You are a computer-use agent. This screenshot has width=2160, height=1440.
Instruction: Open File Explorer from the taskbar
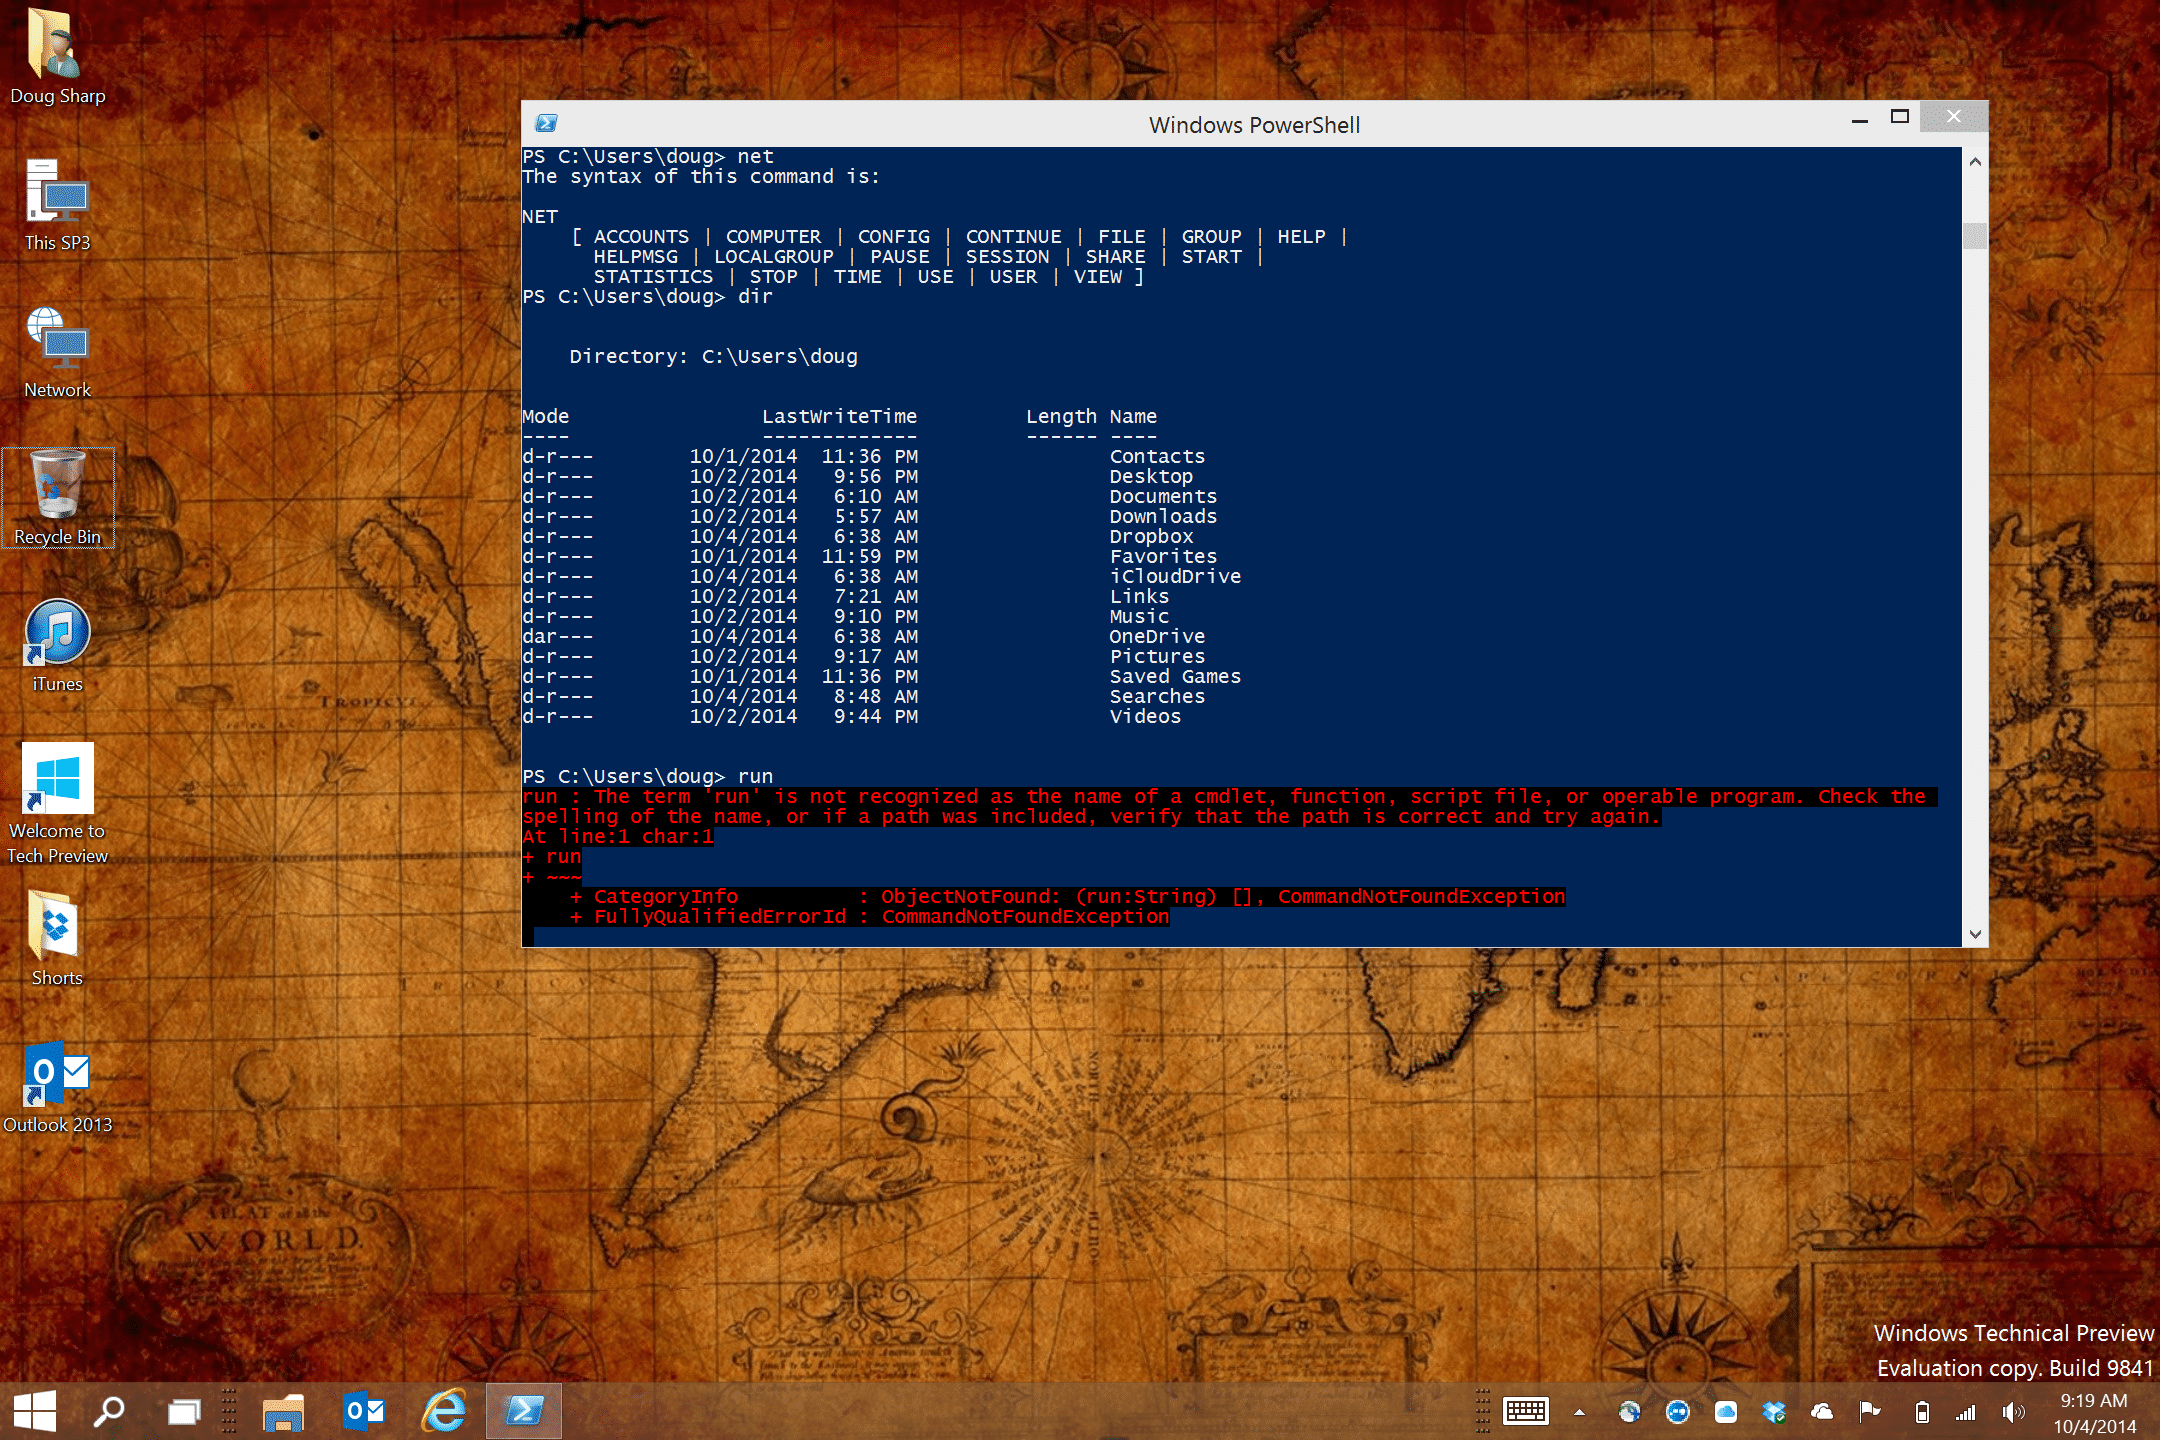click(x=283, y=1411)
